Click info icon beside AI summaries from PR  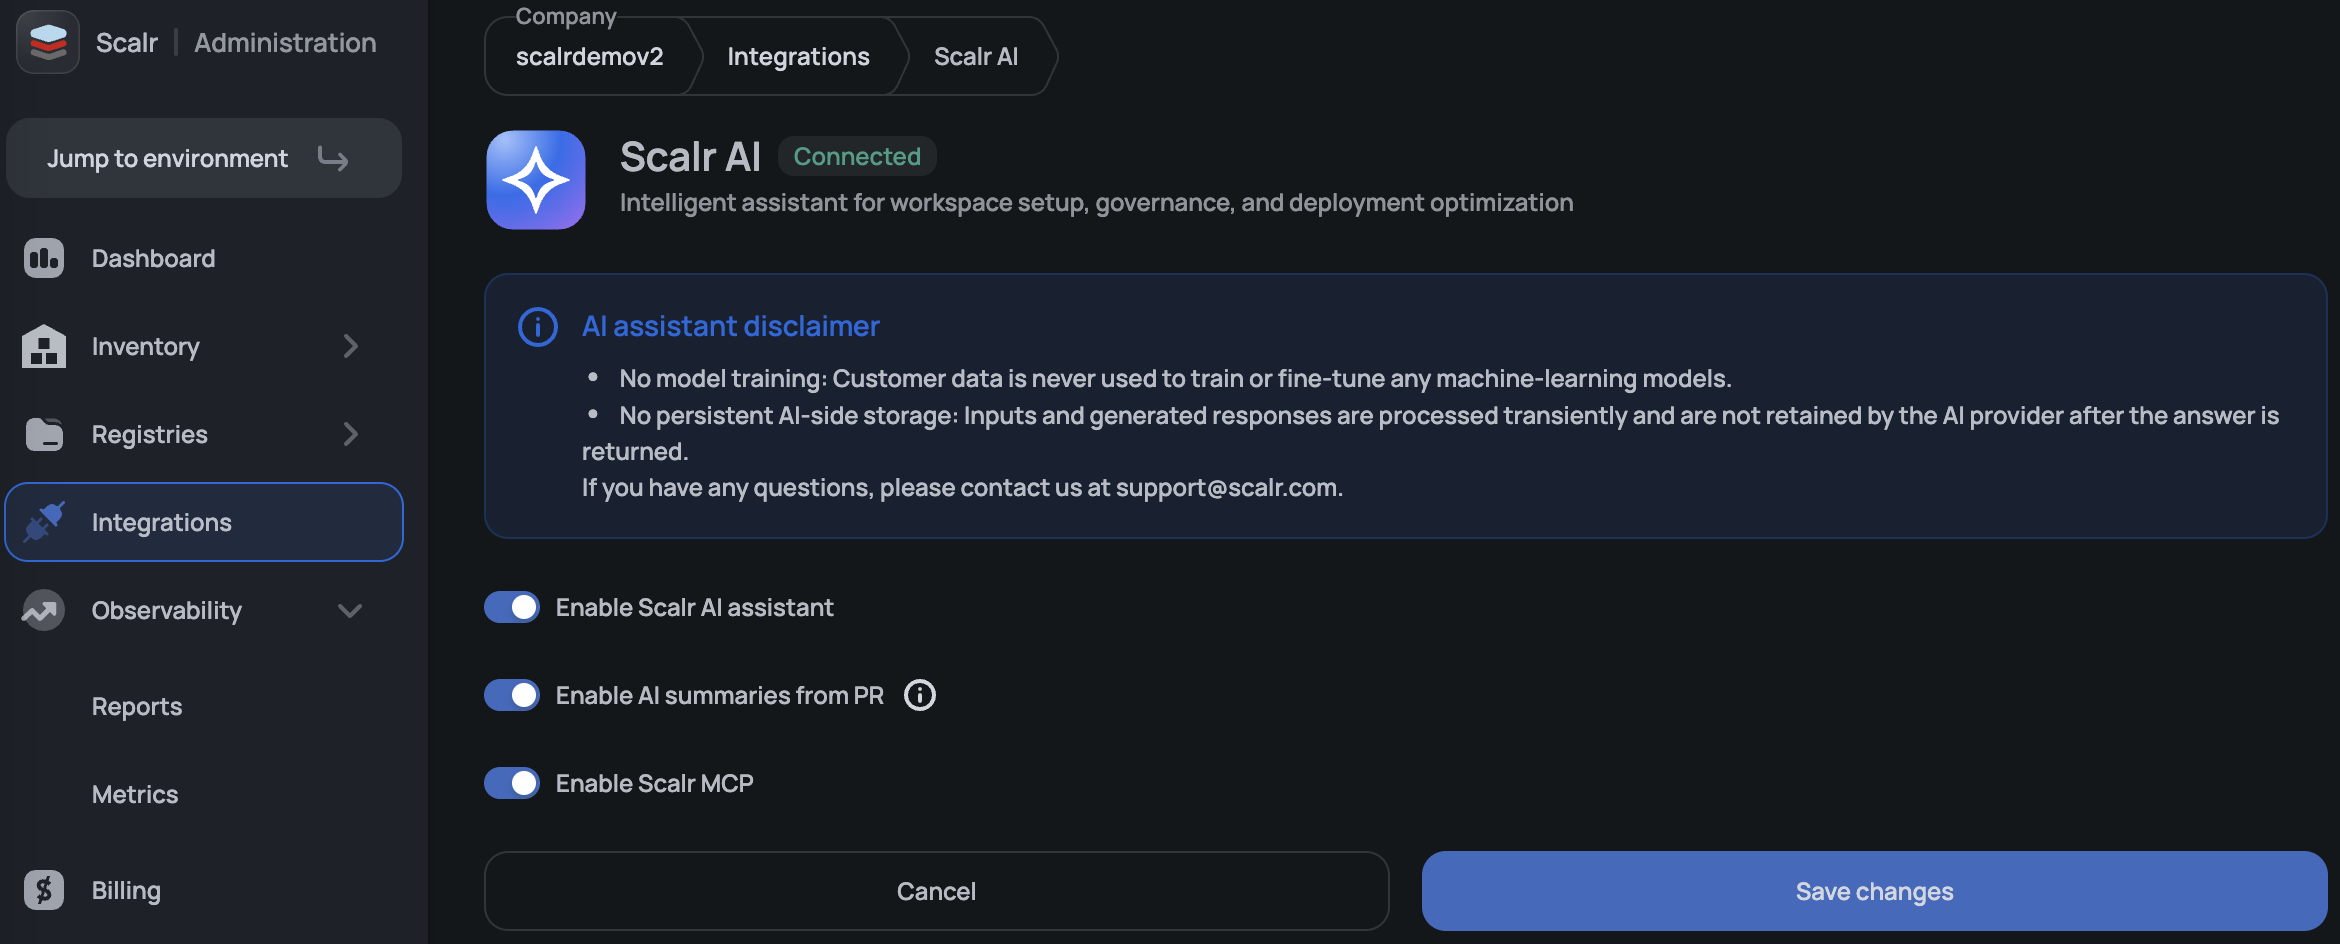tap(920, 695)
